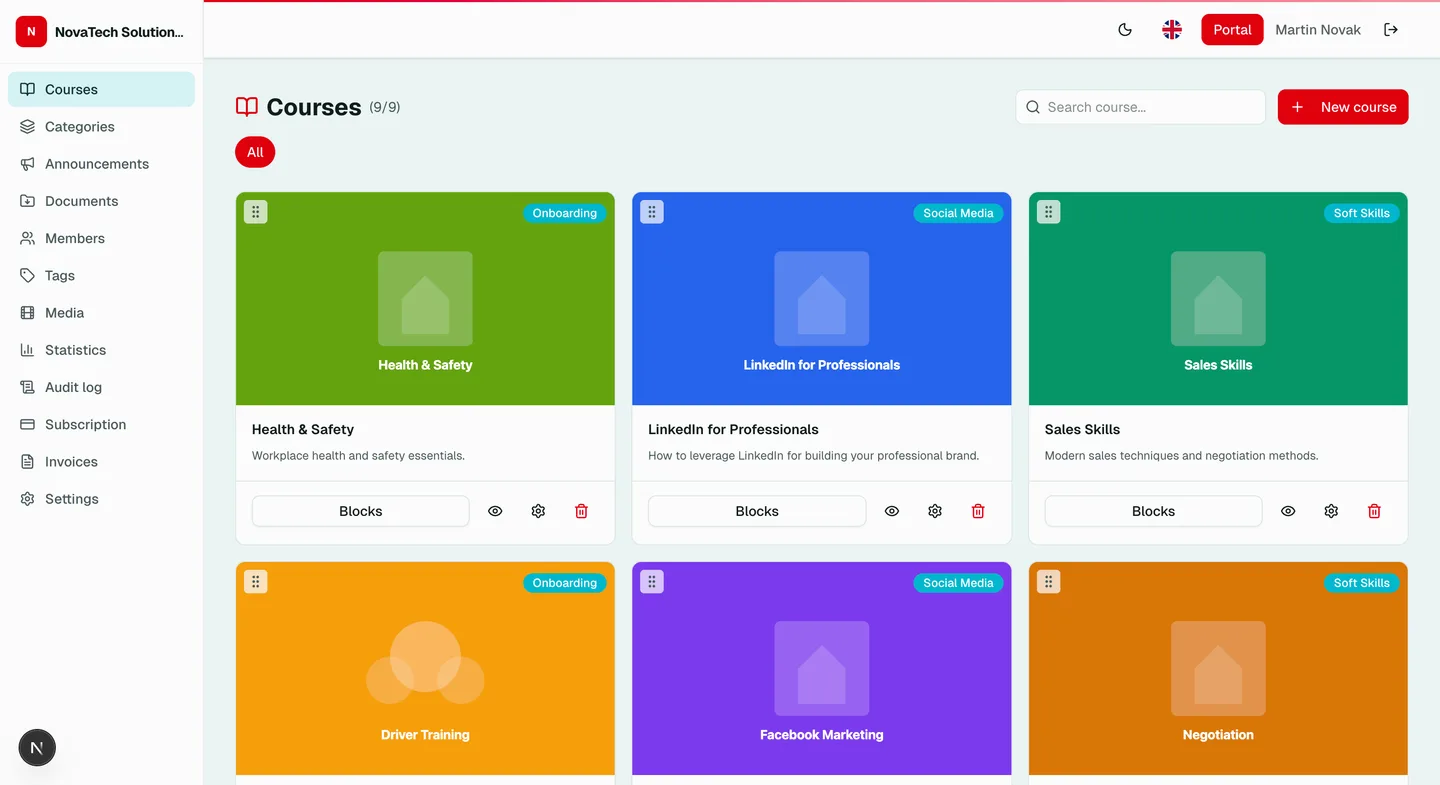Preview the LinkedIn for Professionals course
The height and width of the screenshot is (785, 1440).
[891, 511]
